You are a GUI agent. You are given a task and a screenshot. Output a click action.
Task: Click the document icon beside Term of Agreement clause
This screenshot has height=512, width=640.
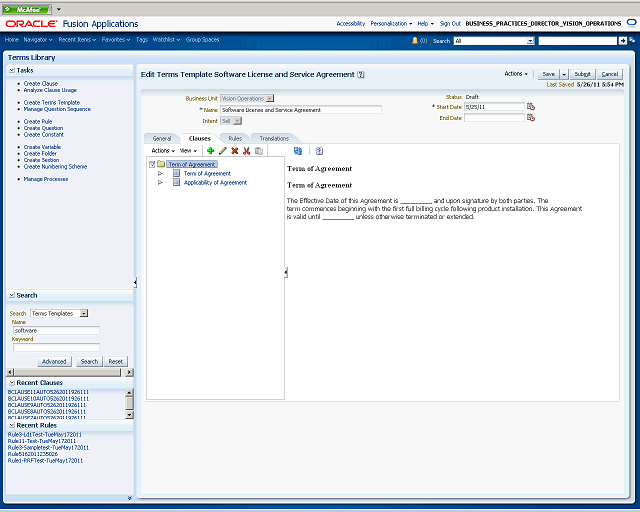(176, 173)
